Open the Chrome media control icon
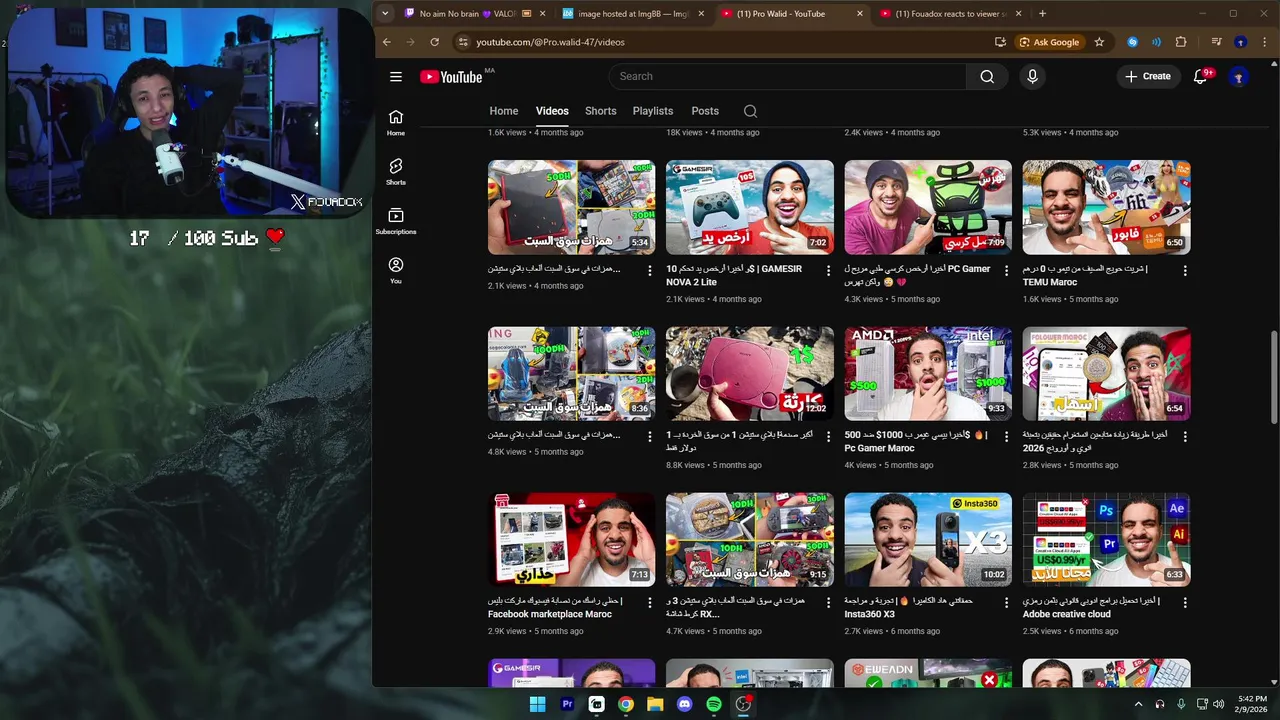 click(x=1216, y=42)
